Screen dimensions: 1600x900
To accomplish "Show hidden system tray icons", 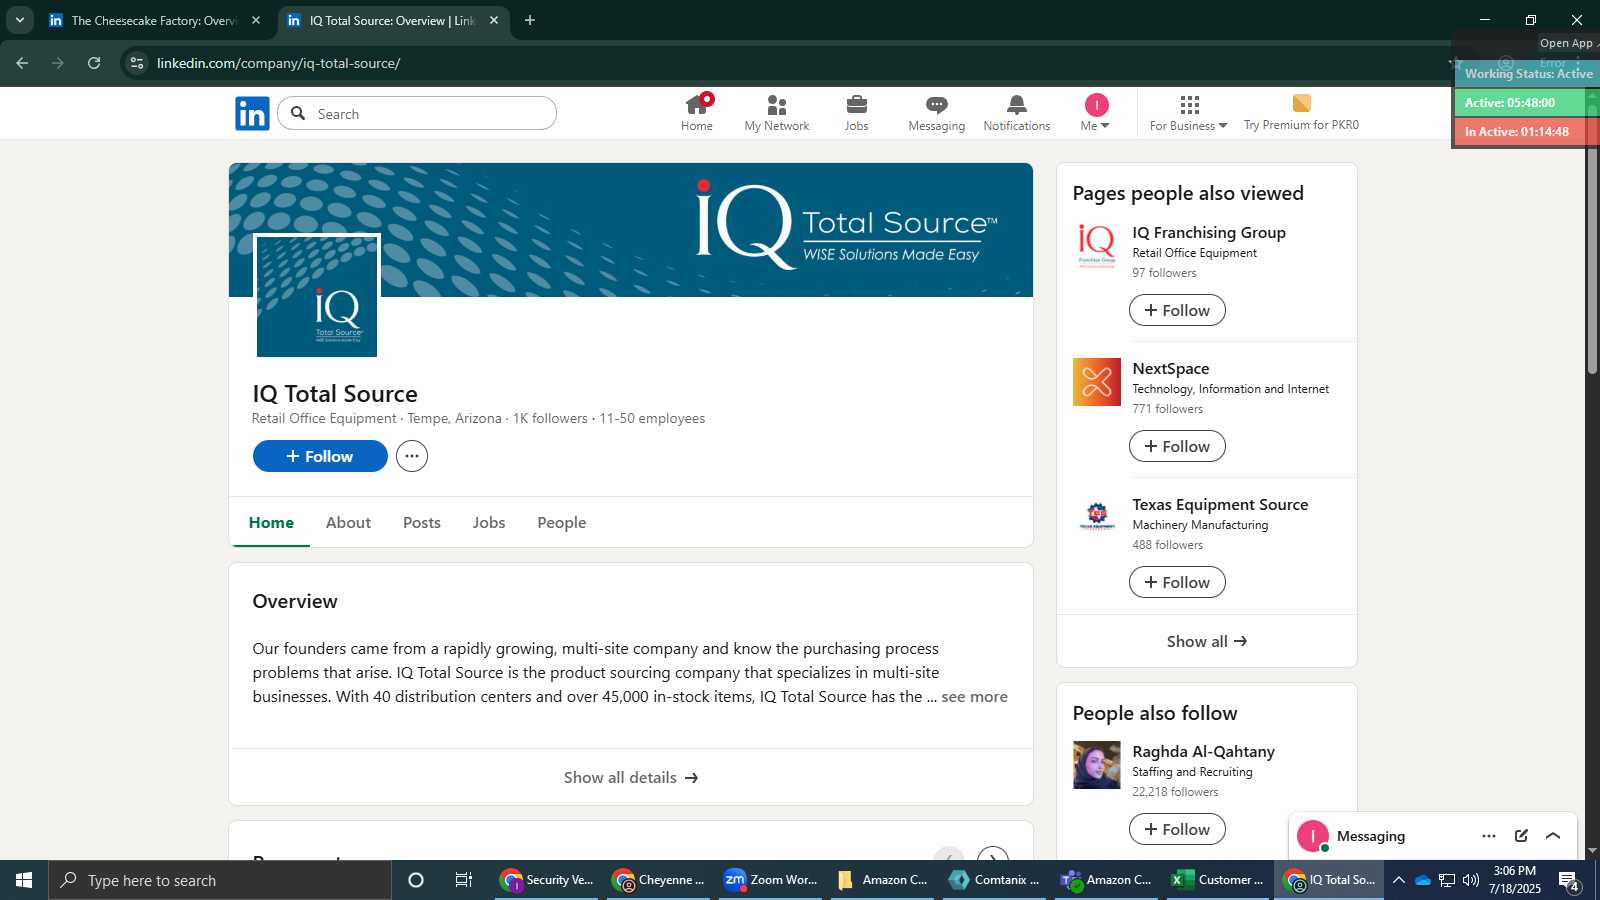I will pyautogui.click(x=1398, y=880).
